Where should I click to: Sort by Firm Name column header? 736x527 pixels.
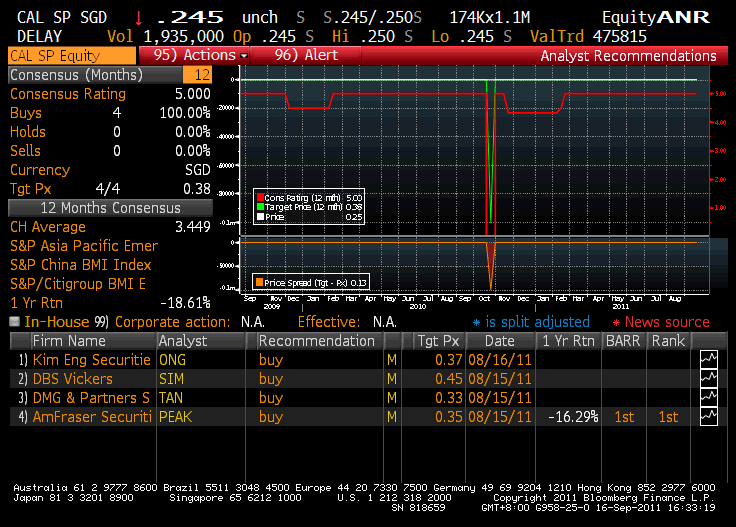point(93,341)
